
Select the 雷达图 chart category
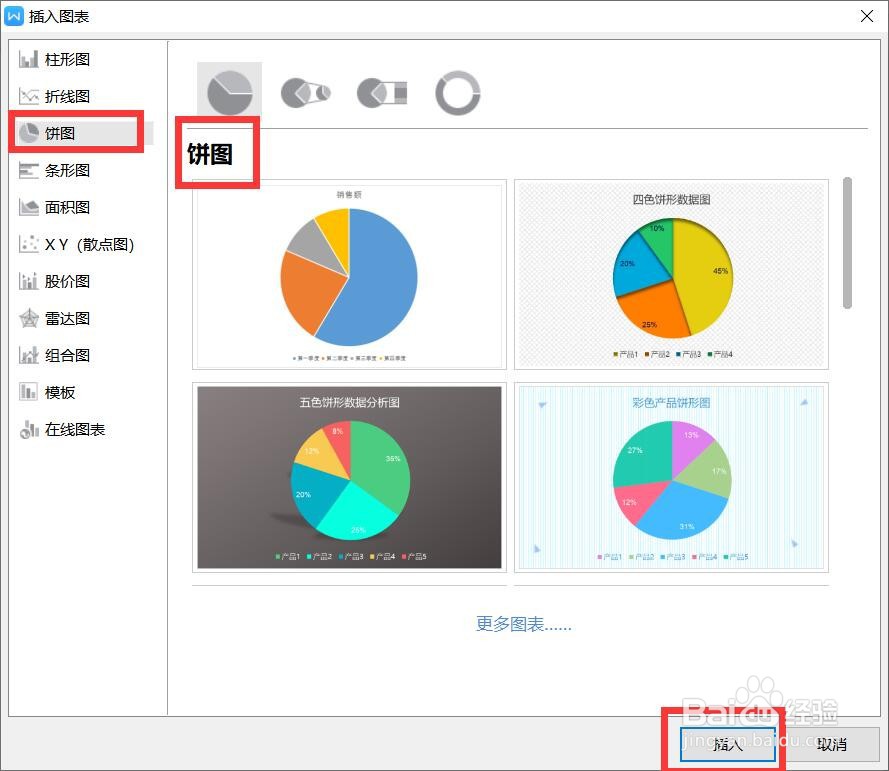click(x=66, y=318)
